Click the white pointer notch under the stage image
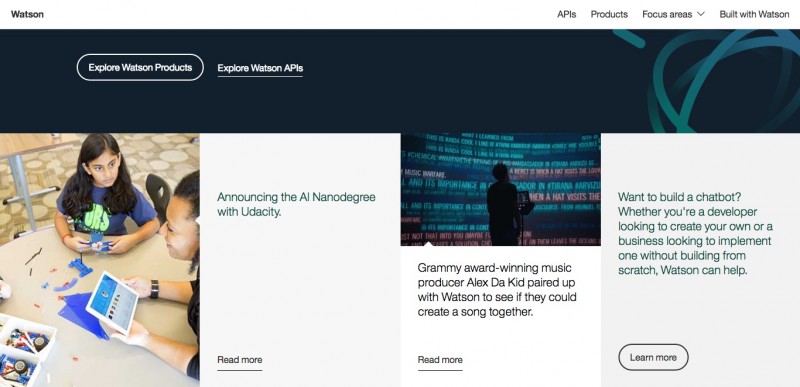 pos(429,244)
